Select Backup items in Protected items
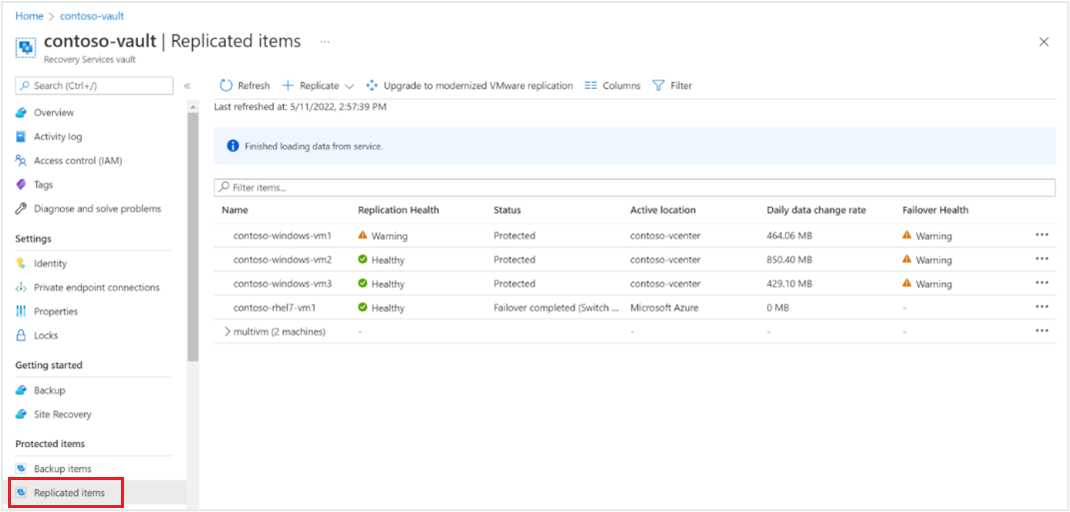The width and height of the screenshot is (1070, 512). [62, 469]
